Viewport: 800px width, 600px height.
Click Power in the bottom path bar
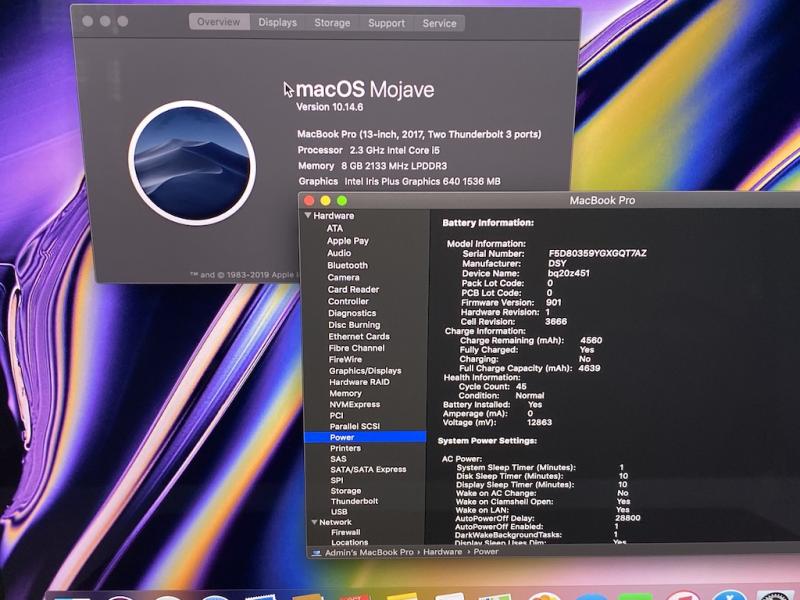point(486,552)
